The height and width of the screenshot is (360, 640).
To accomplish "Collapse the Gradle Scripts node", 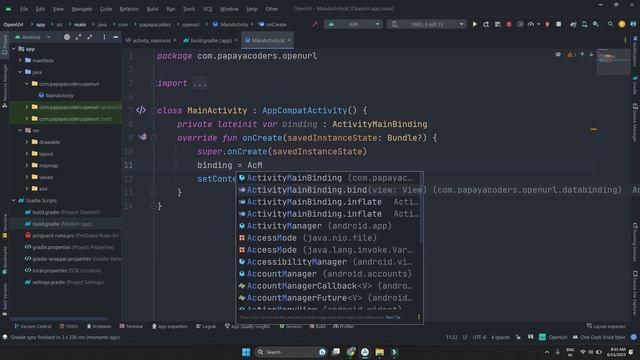I will point(14,200).
